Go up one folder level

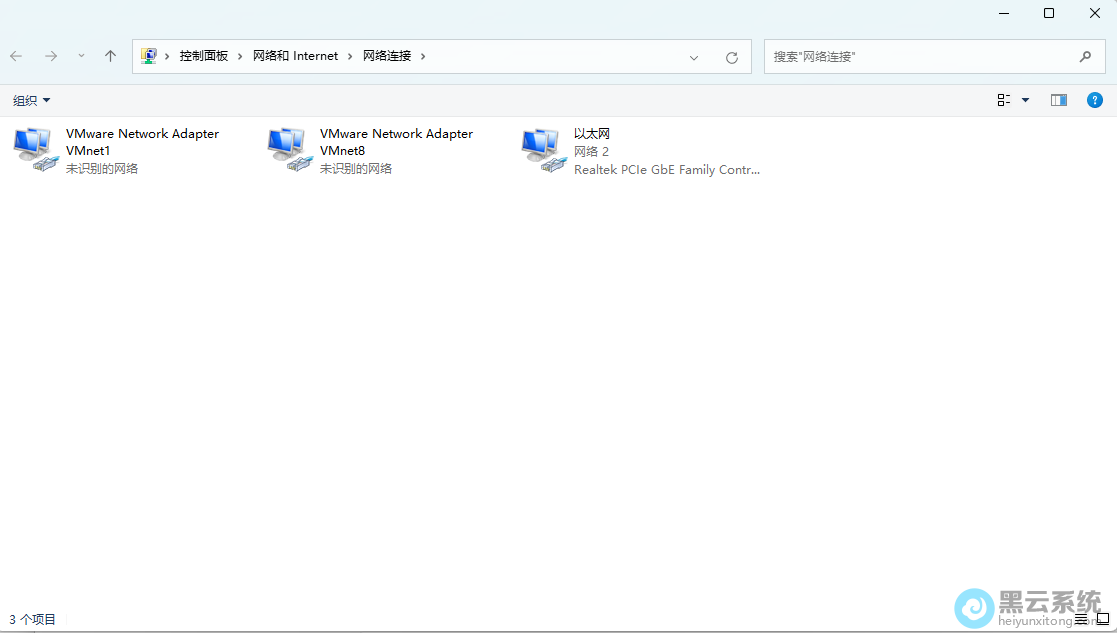click(110, 56)
